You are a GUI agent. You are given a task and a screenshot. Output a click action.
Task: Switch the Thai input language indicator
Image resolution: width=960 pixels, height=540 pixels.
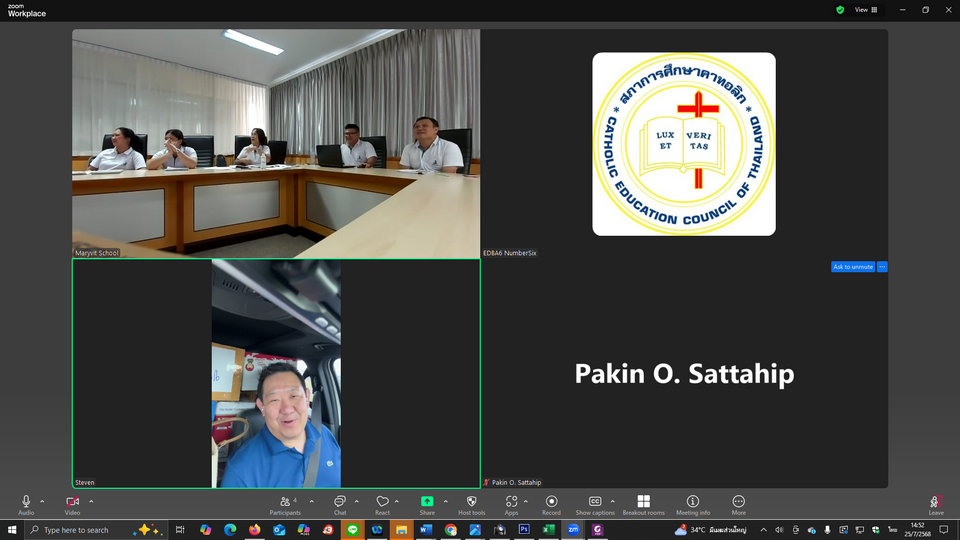(892, 530)
